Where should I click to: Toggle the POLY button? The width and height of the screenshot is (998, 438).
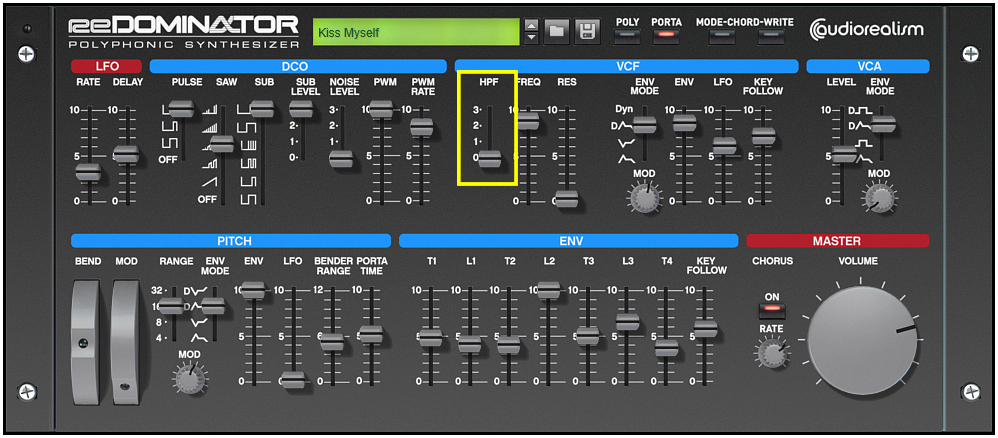pos(628,37)
